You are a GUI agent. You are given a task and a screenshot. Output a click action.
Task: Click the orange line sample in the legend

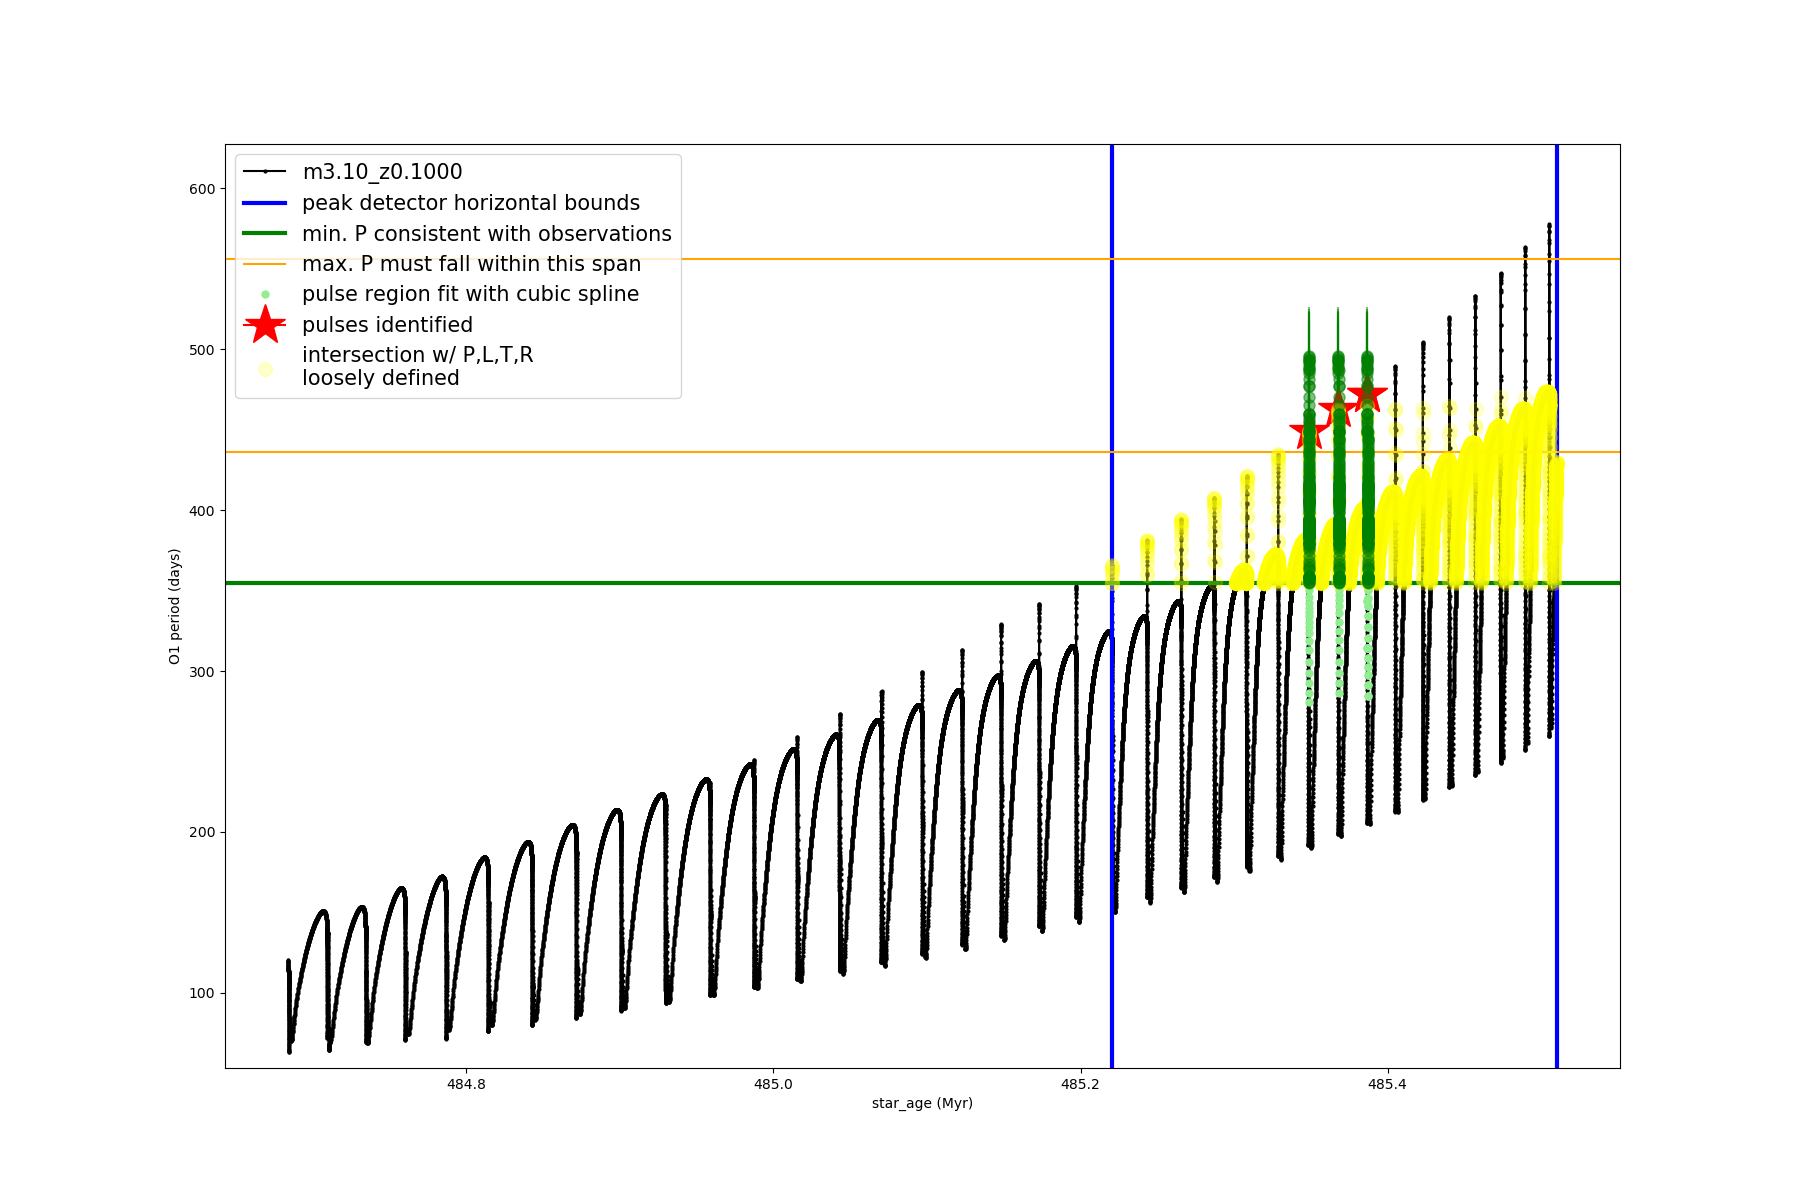[x=265, y=264]
